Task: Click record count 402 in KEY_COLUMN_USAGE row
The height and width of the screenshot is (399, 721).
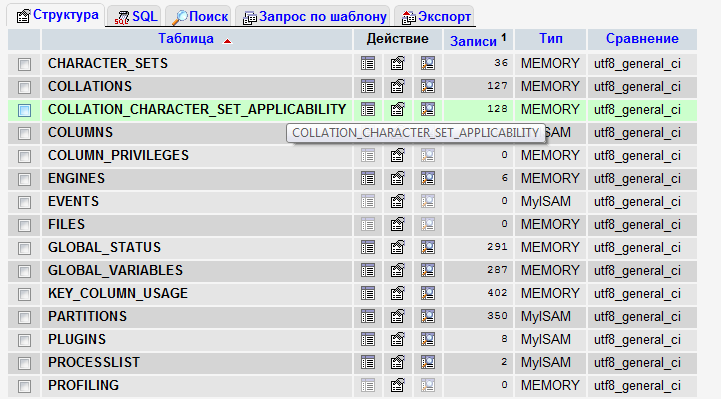Action: [x=498, y=293]
